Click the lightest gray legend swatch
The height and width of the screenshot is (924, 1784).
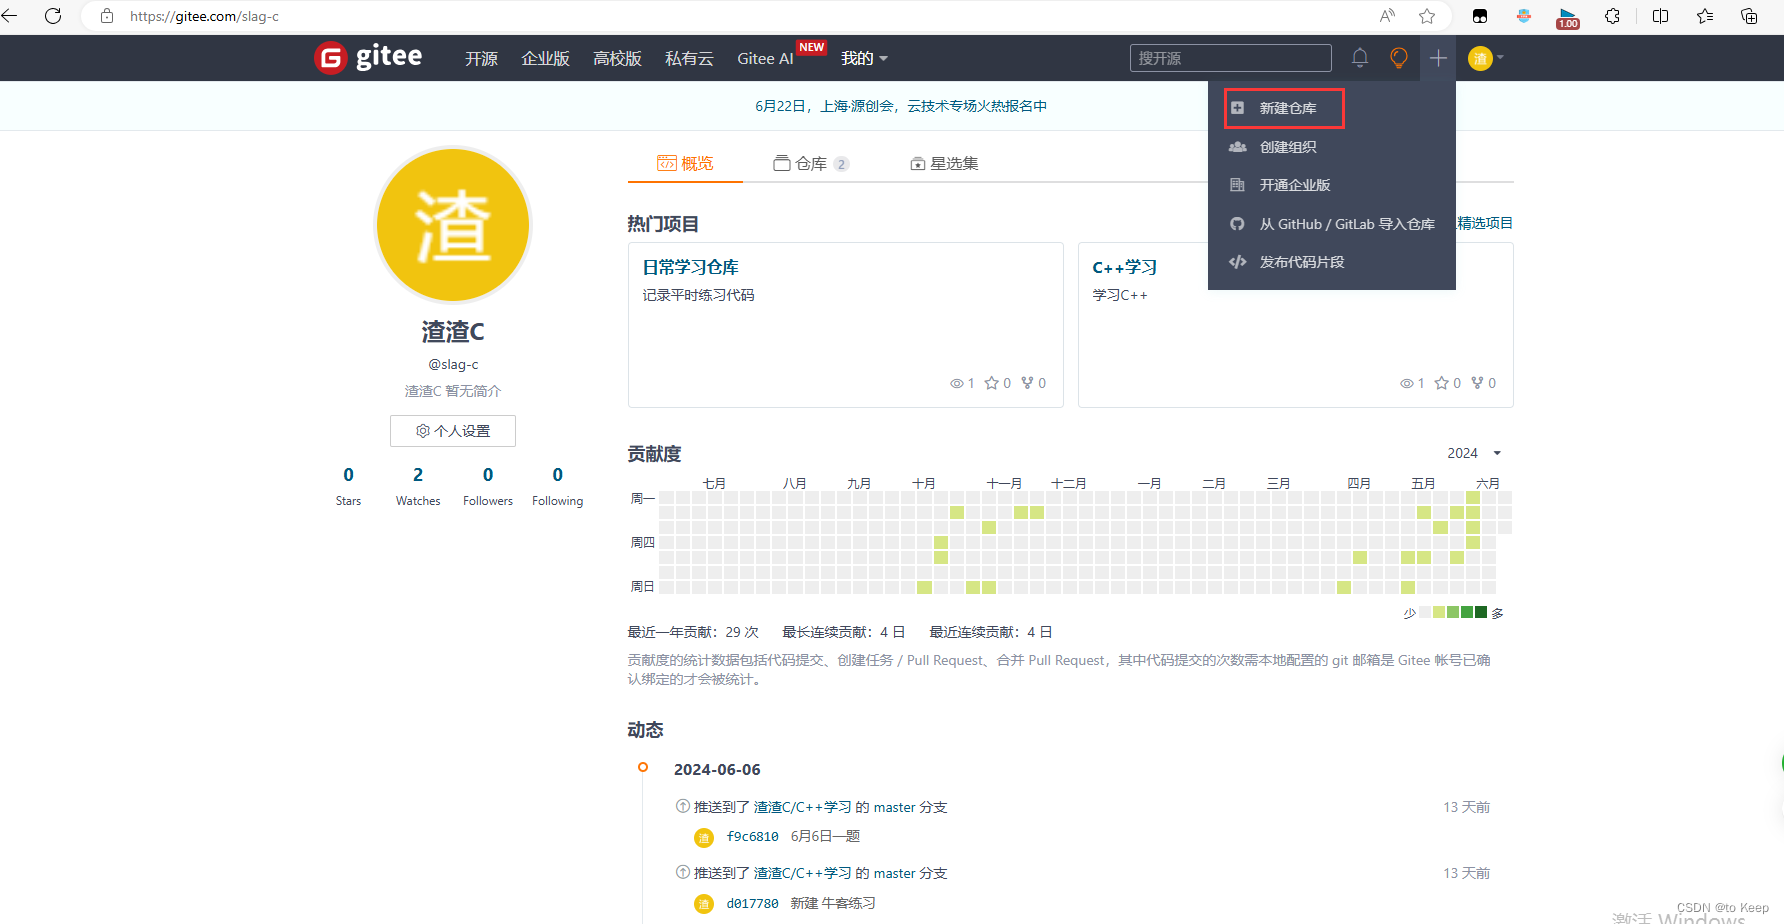[x=1425, y=612]
